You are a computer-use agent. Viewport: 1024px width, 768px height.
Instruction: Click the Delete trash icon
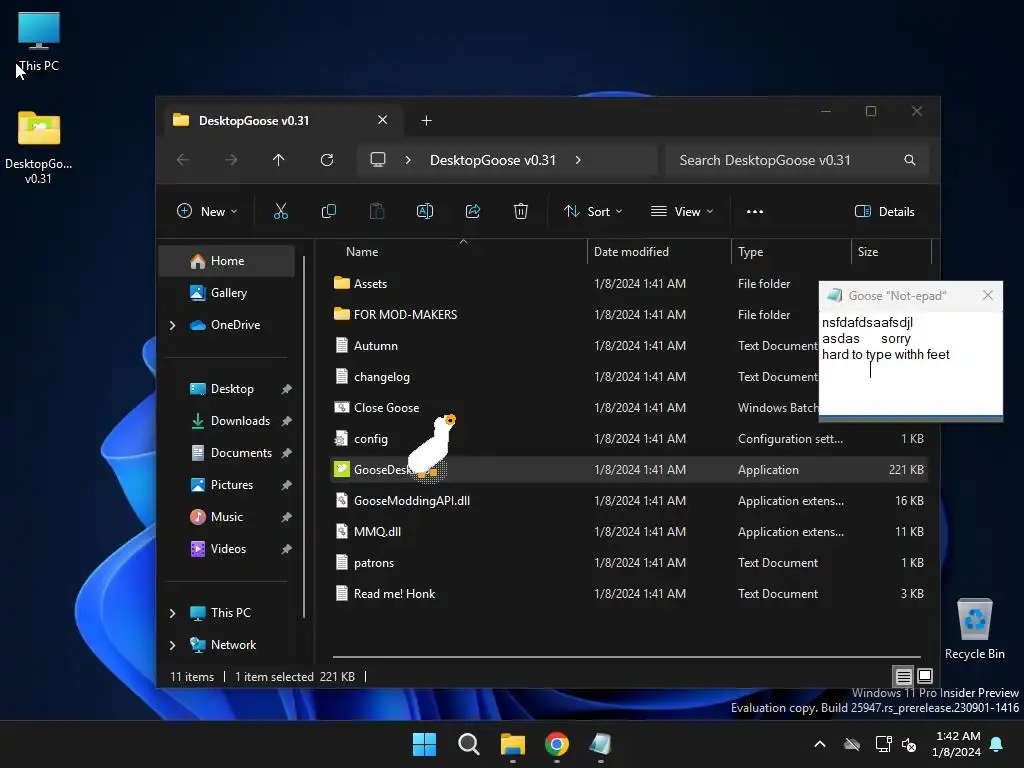[x=520, y=212]
